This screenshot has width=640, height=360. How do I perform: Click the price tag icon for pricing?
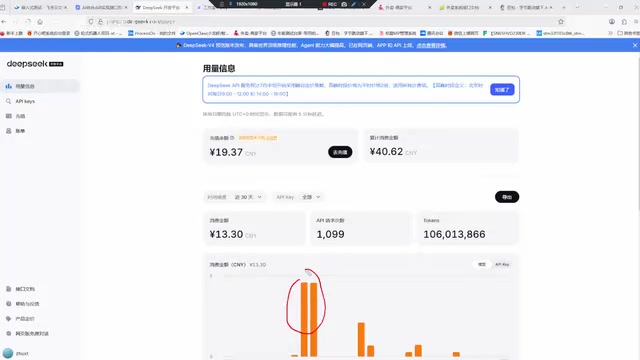point(9,319)
